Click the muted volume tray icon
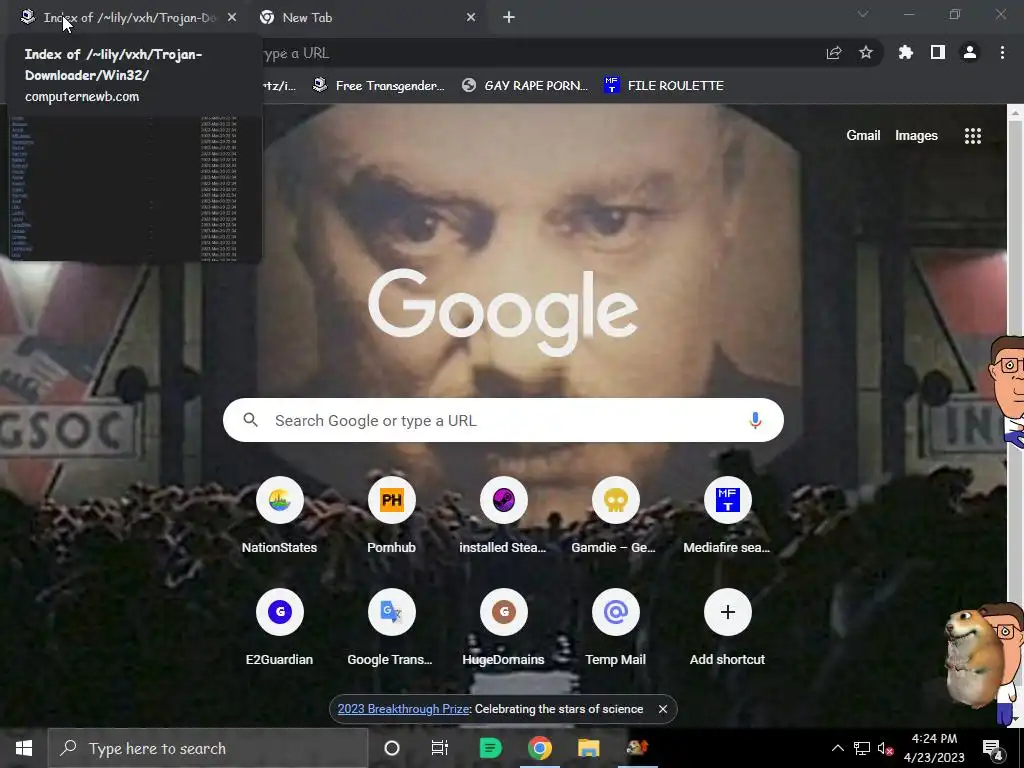1024x768 pixels. pos(886,748)
